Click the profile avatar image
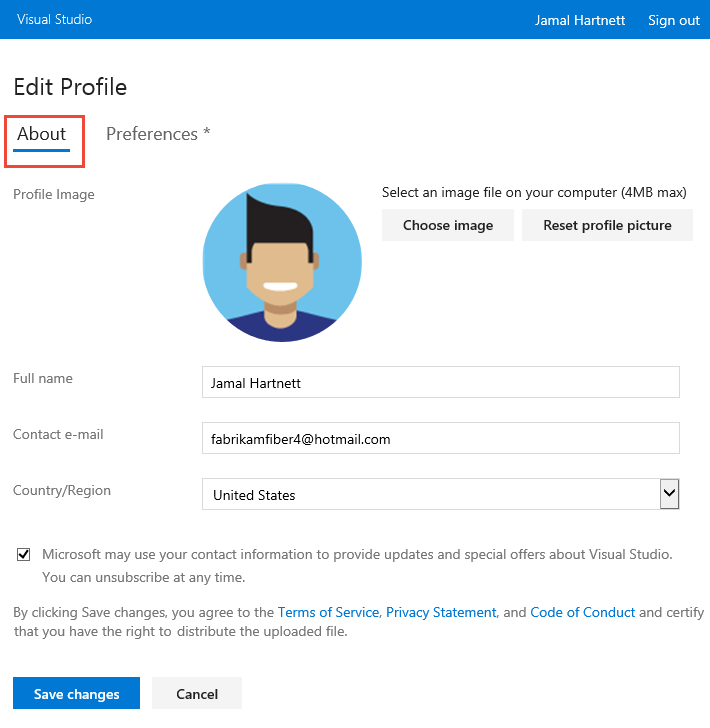 [282, 263]
